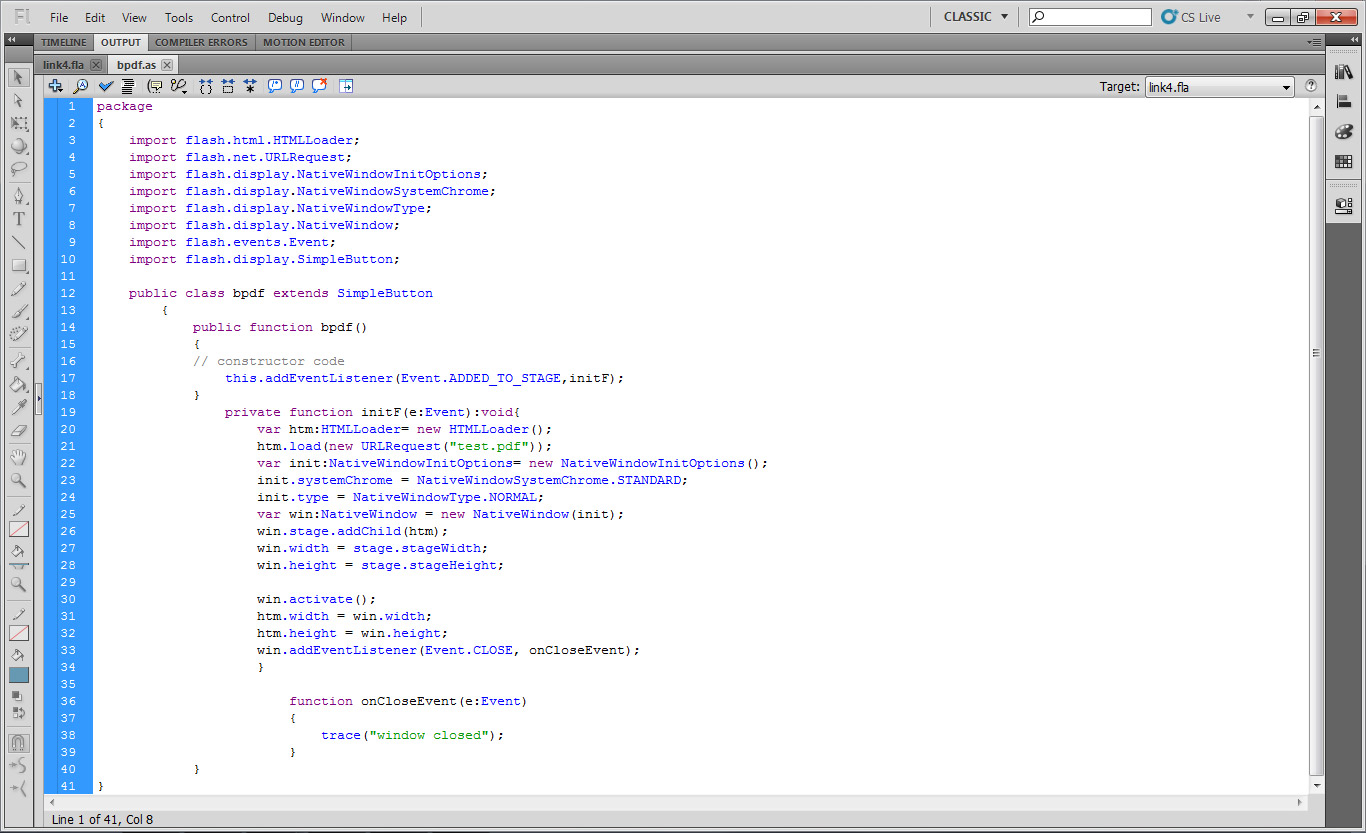Collapse code between braces

(x=206, y=87)
